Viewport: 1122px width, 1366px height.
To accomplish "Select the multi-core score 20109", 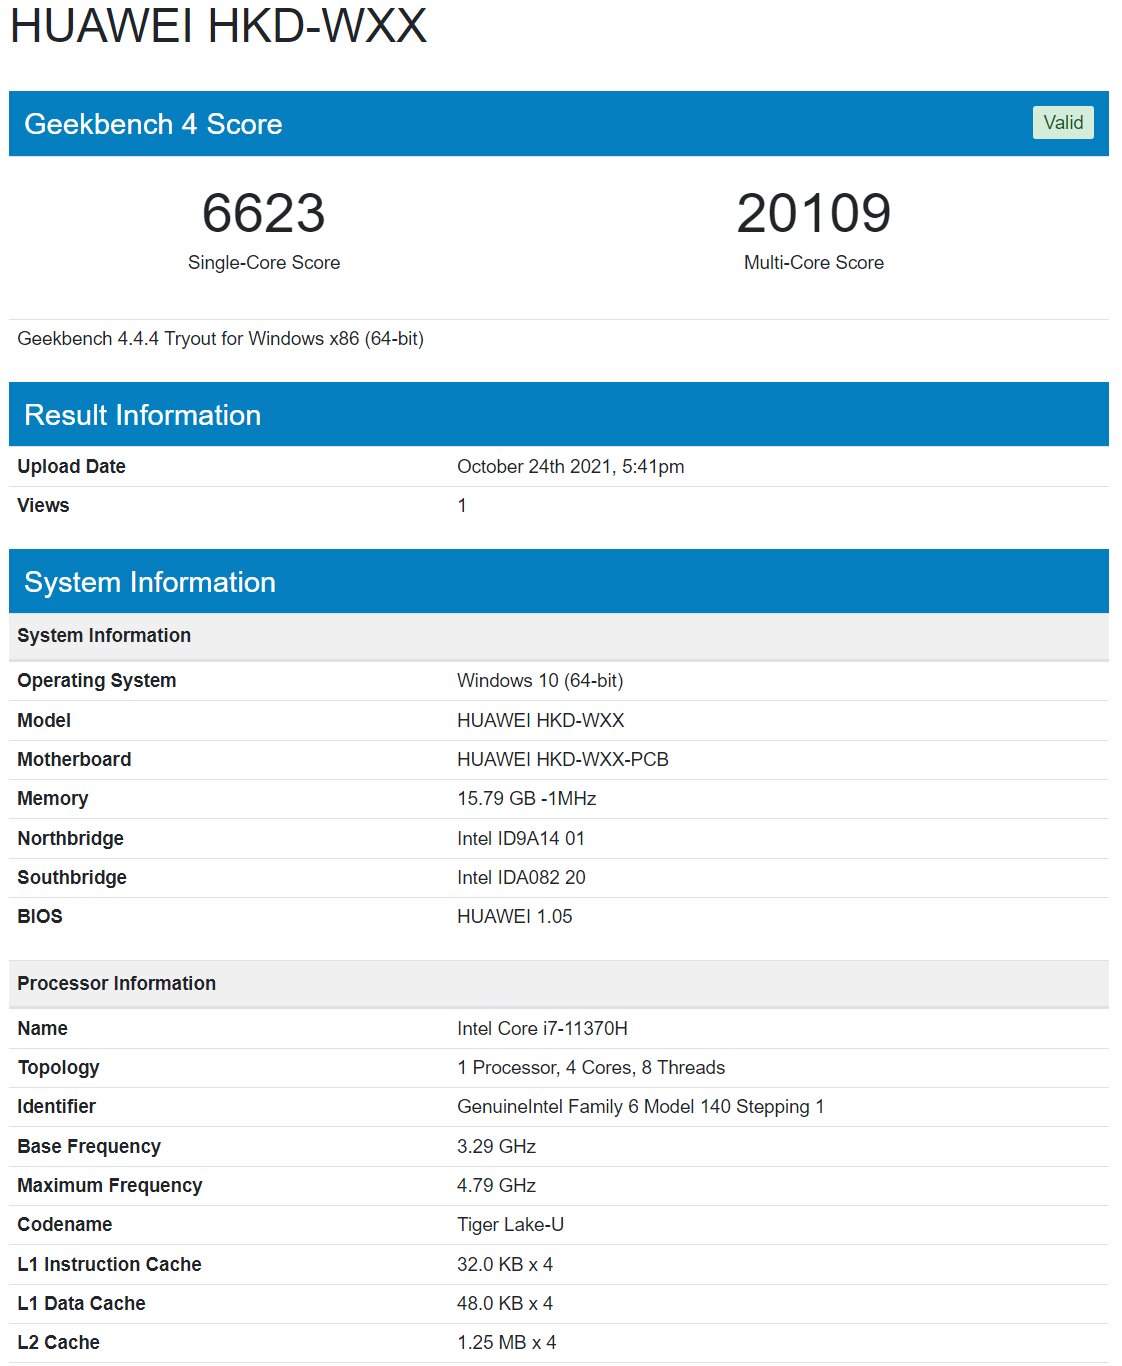I will (x=814, y=213).
